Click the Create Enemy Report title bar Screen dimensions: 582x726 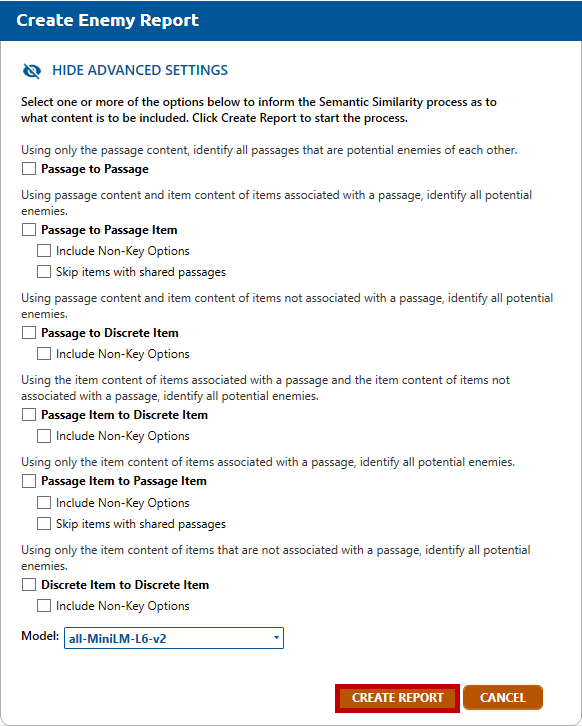[x=291, y=20]
